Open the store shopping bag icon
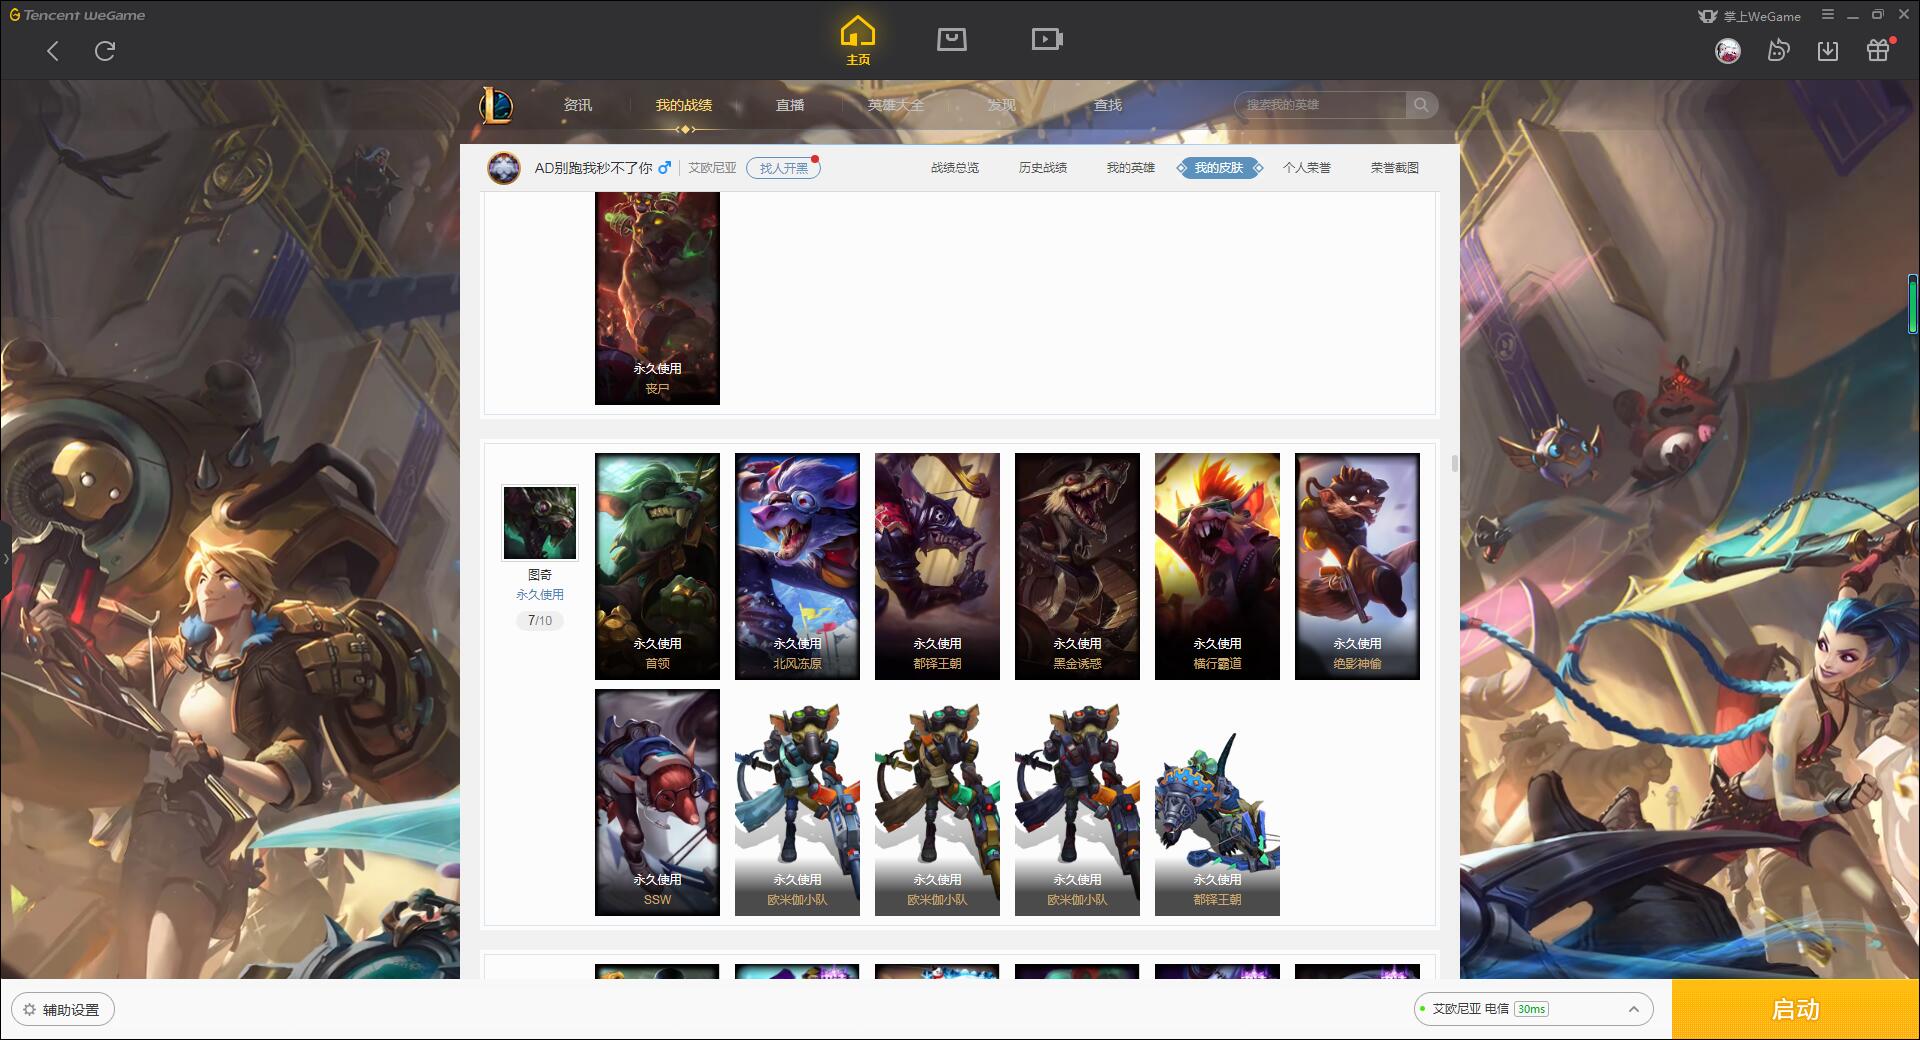Image resolution: width=1920 pixels, height=1040 pixels. [951, 39]
